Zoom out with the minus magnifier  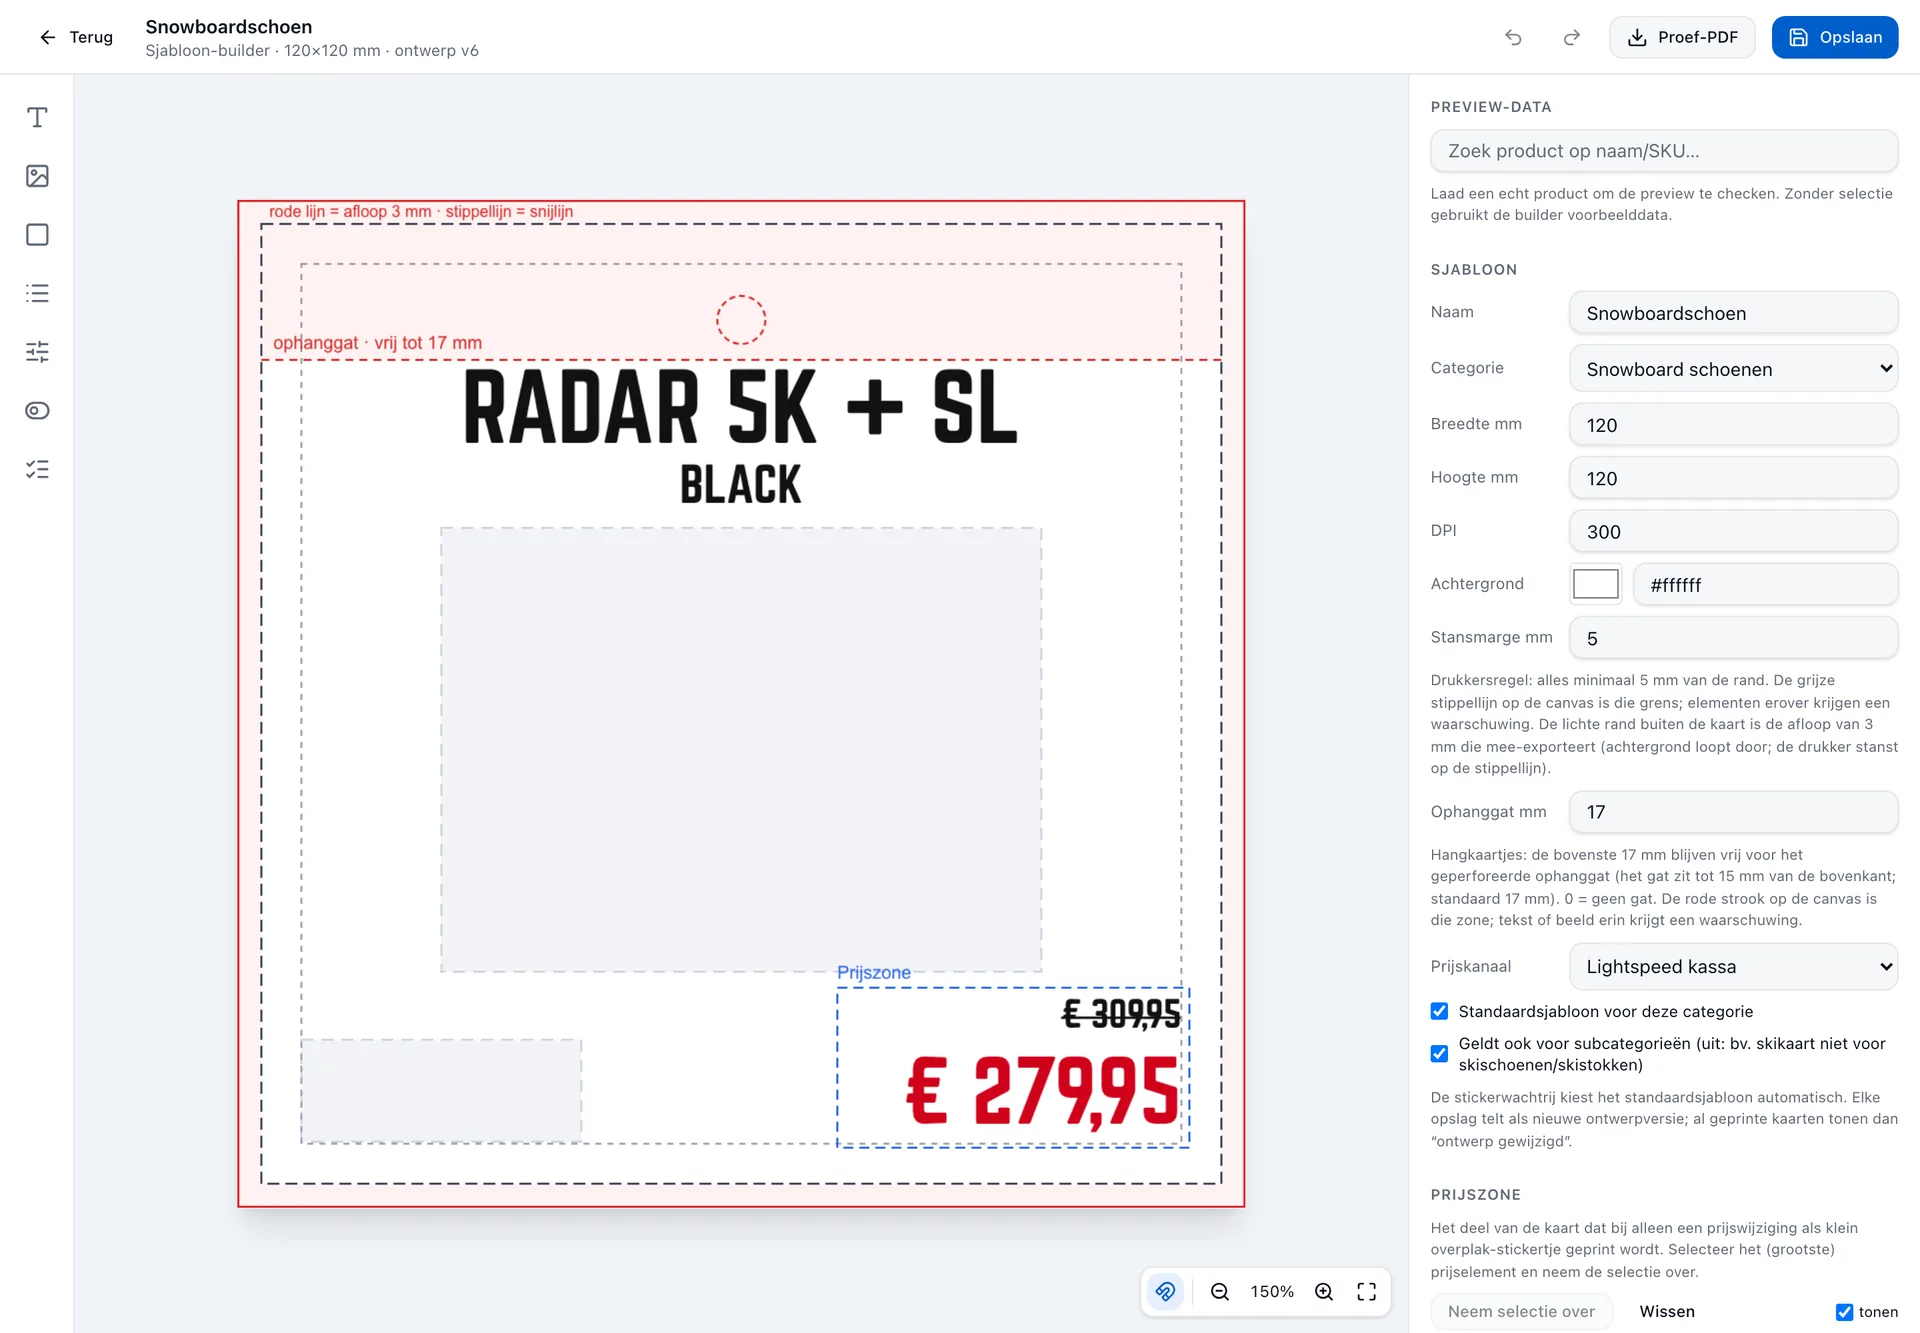[x=1219, y=1291]
